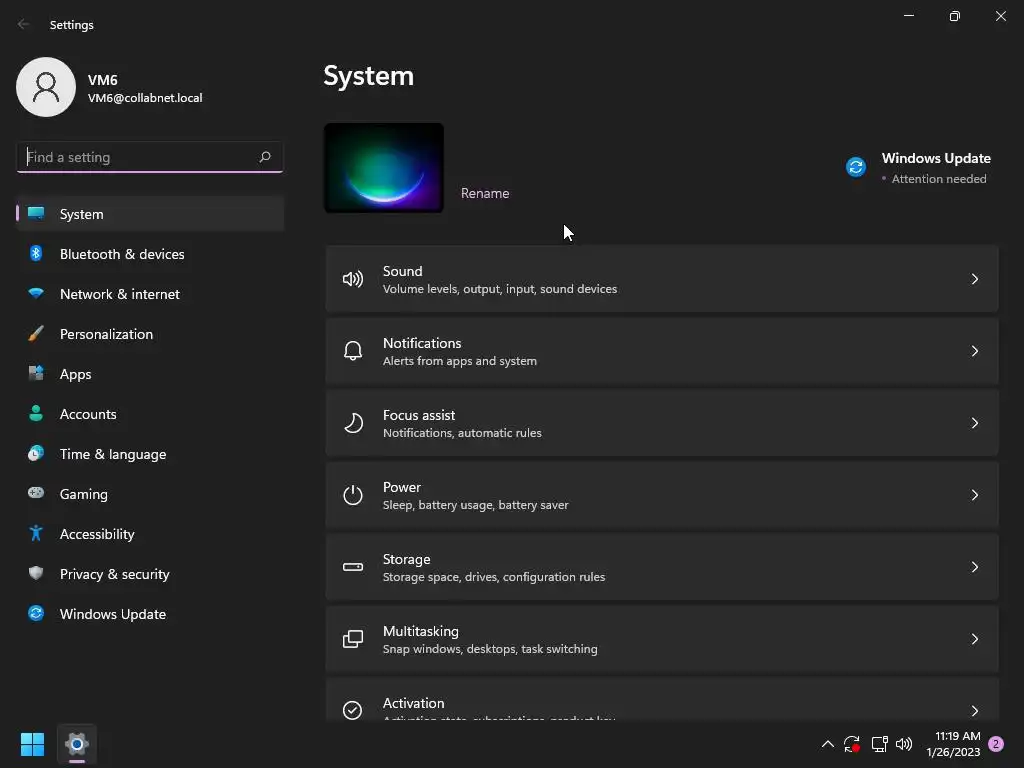The image size is (1024, 768).
Task: Click the Accessibility figure icon
Action: pos(36,534)
